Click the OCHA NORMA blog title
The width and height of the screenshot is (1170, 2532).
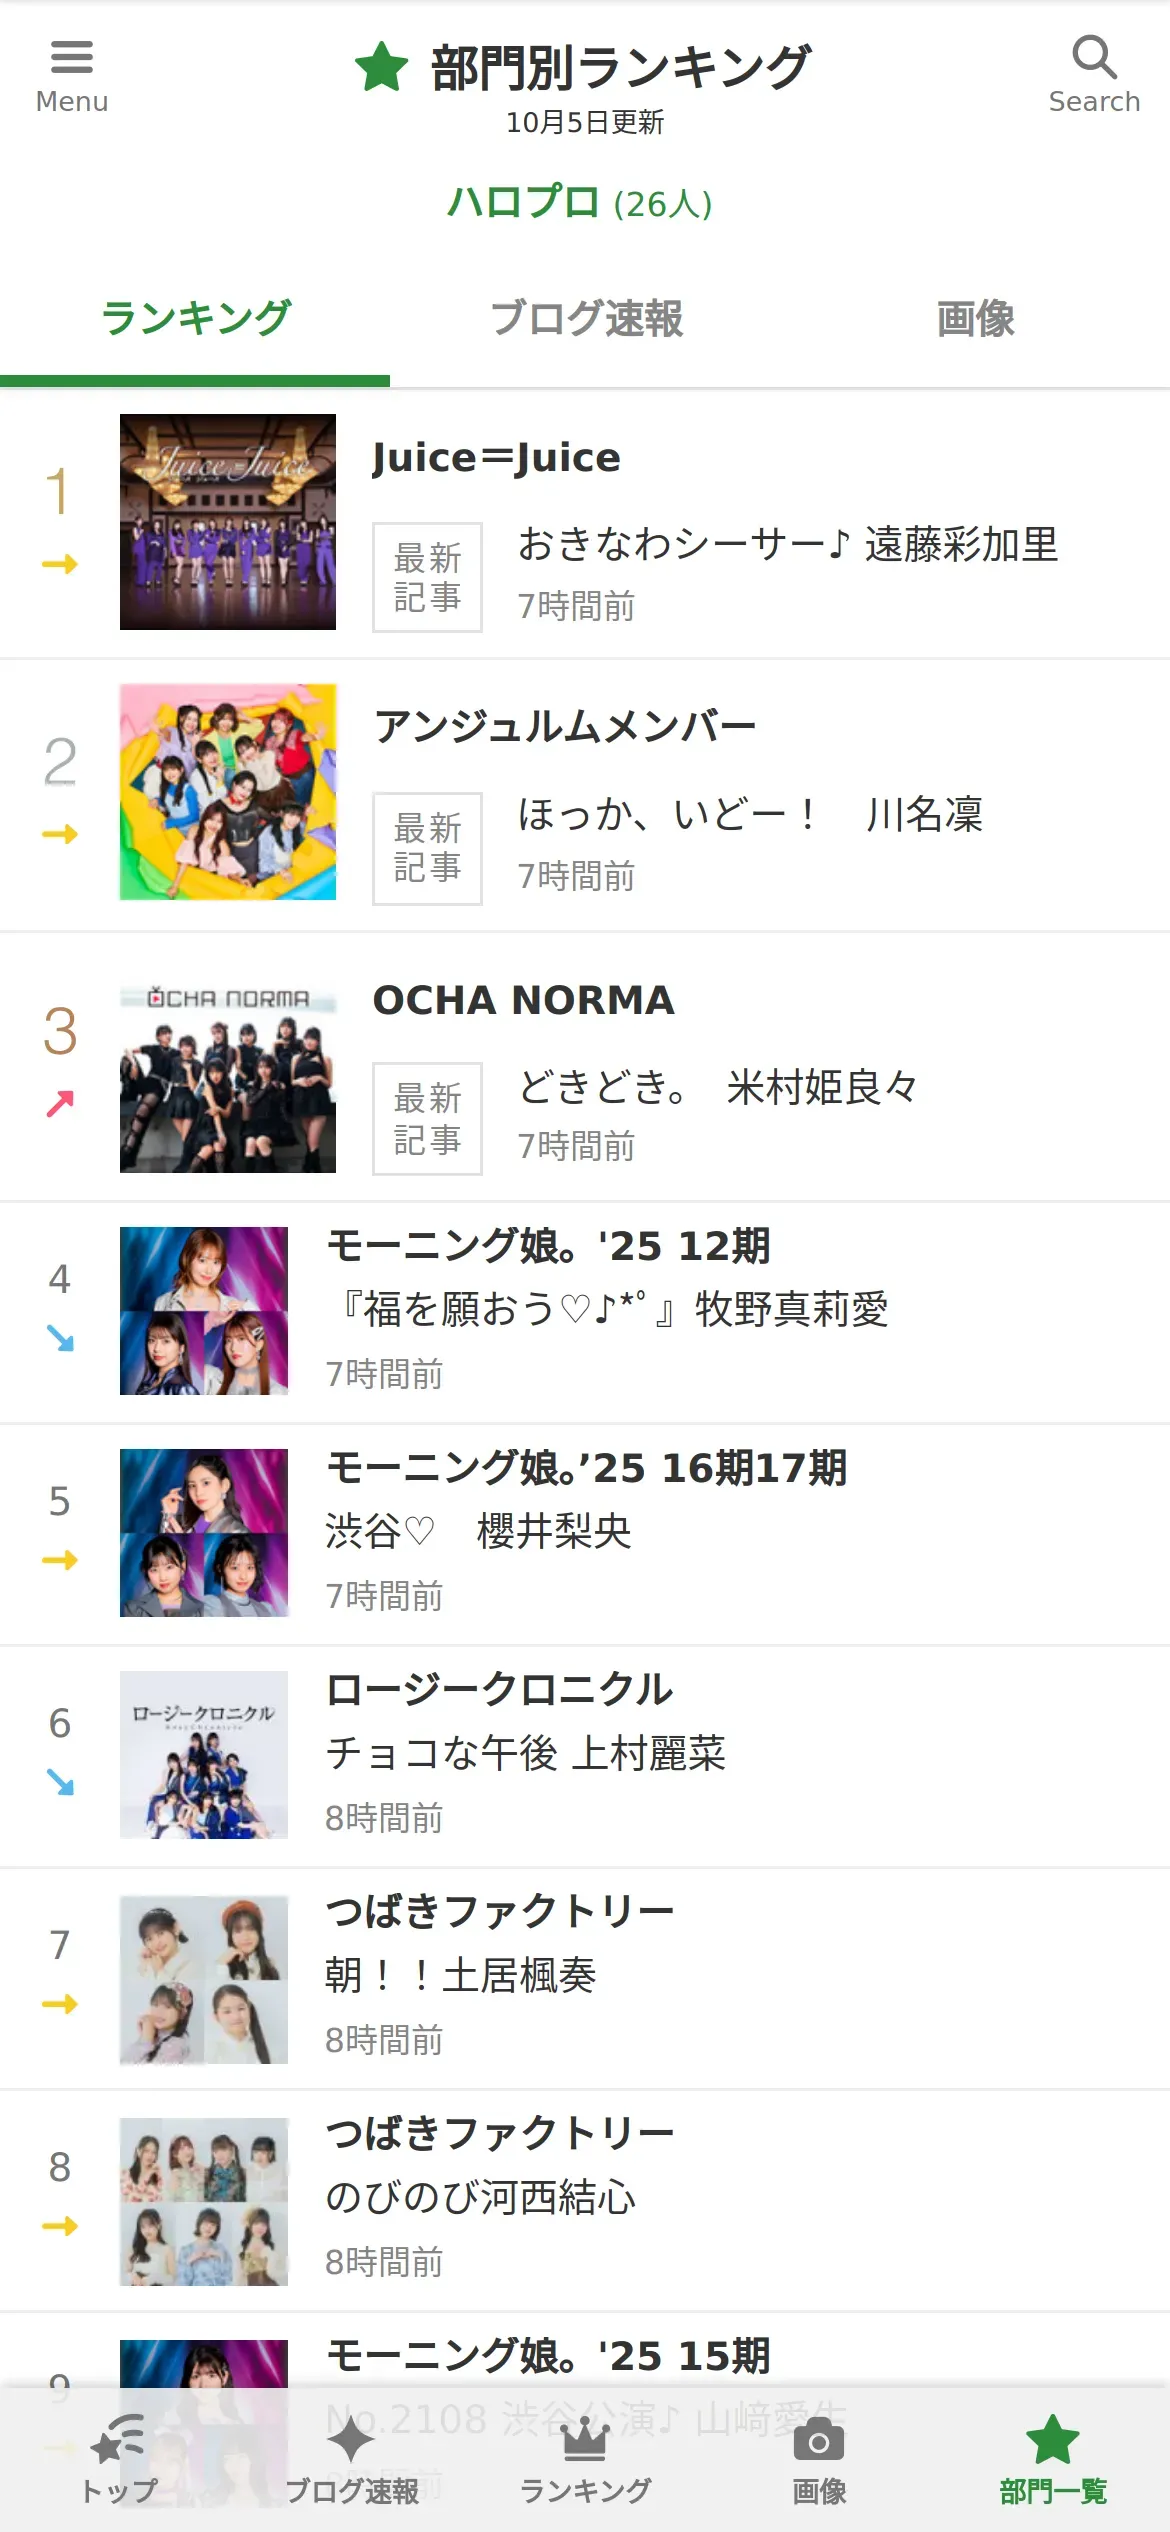(523, 1000)
